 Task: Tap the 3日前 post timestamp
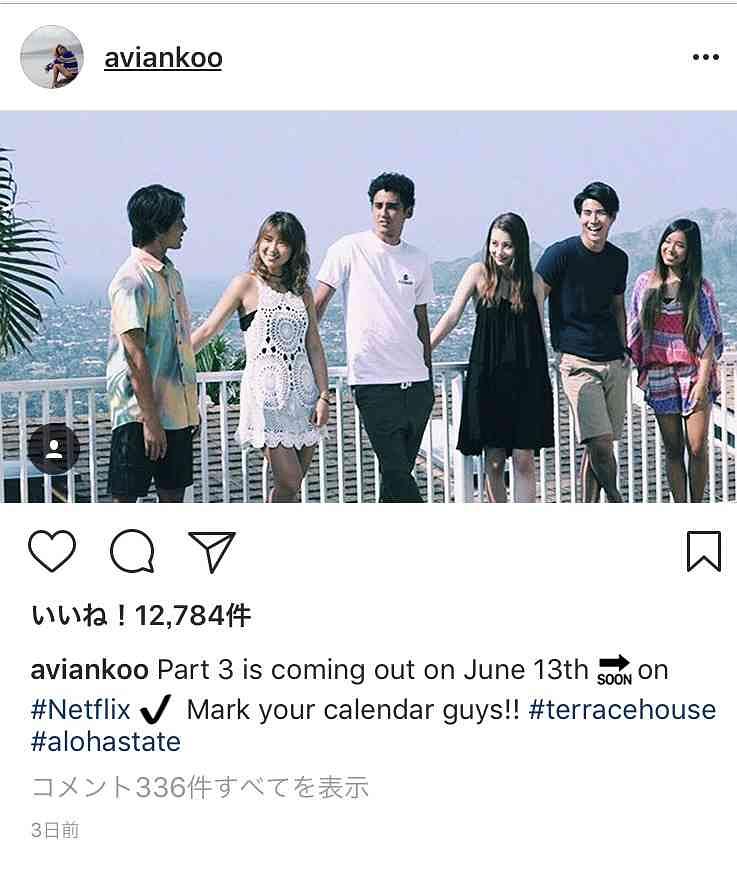pos(55,830)
